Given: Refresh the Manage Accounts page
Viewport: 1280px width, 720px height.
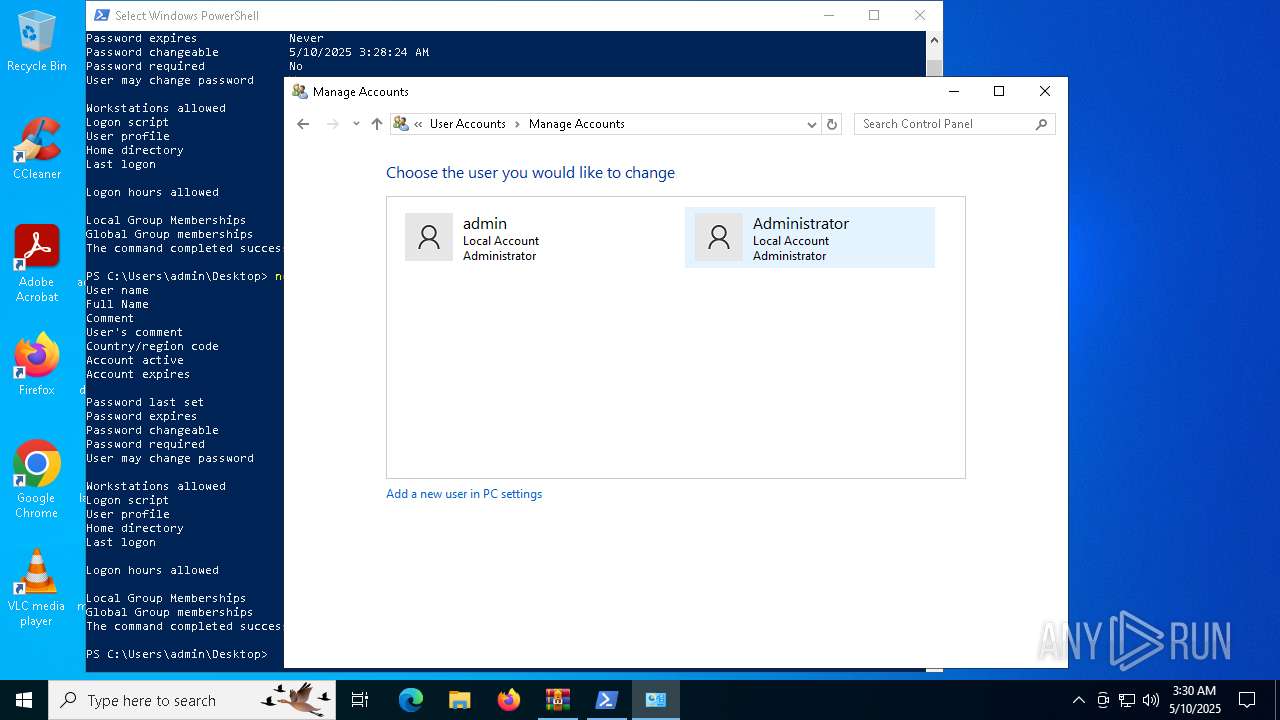Looking at the screenshot, I should (831, 124).
